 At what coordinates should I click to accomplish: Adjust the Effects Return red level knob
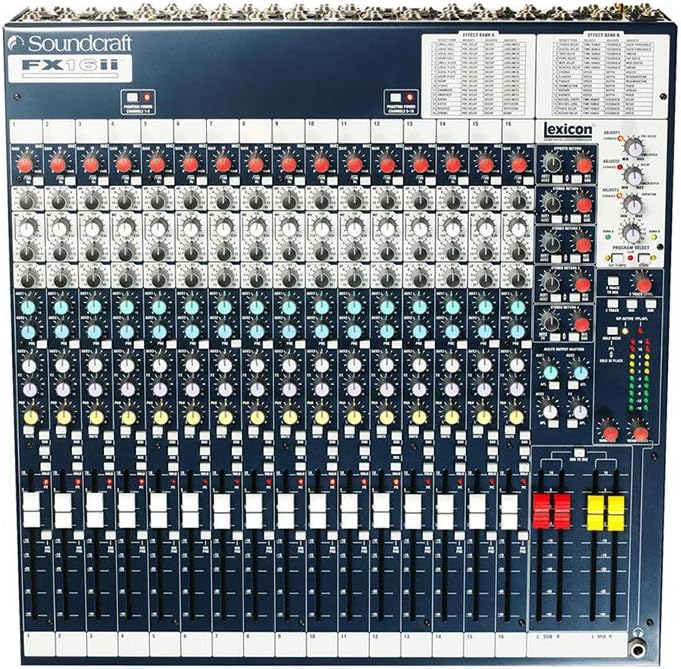(x=583, y=165)
